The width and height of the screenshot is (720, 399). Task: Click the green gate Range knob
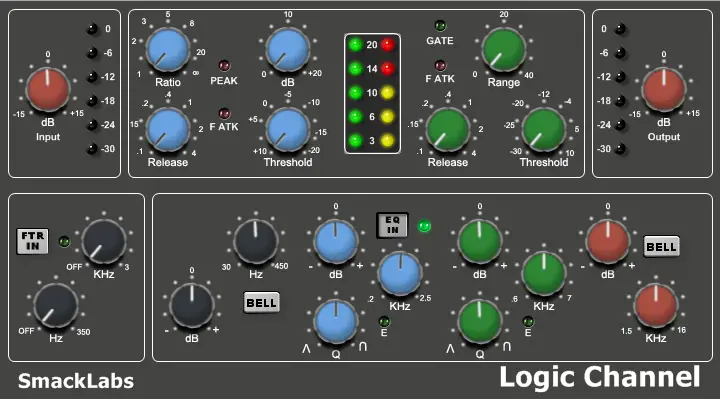(504, 50)
